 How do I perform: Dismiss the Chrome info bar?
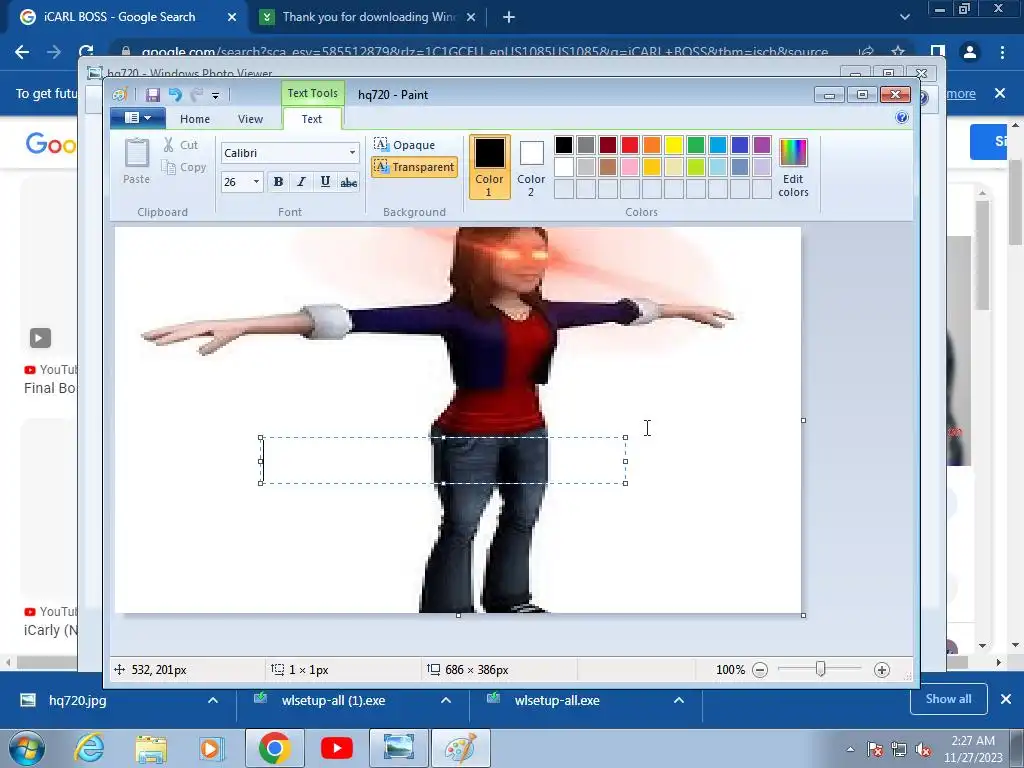pos(1000,93)
